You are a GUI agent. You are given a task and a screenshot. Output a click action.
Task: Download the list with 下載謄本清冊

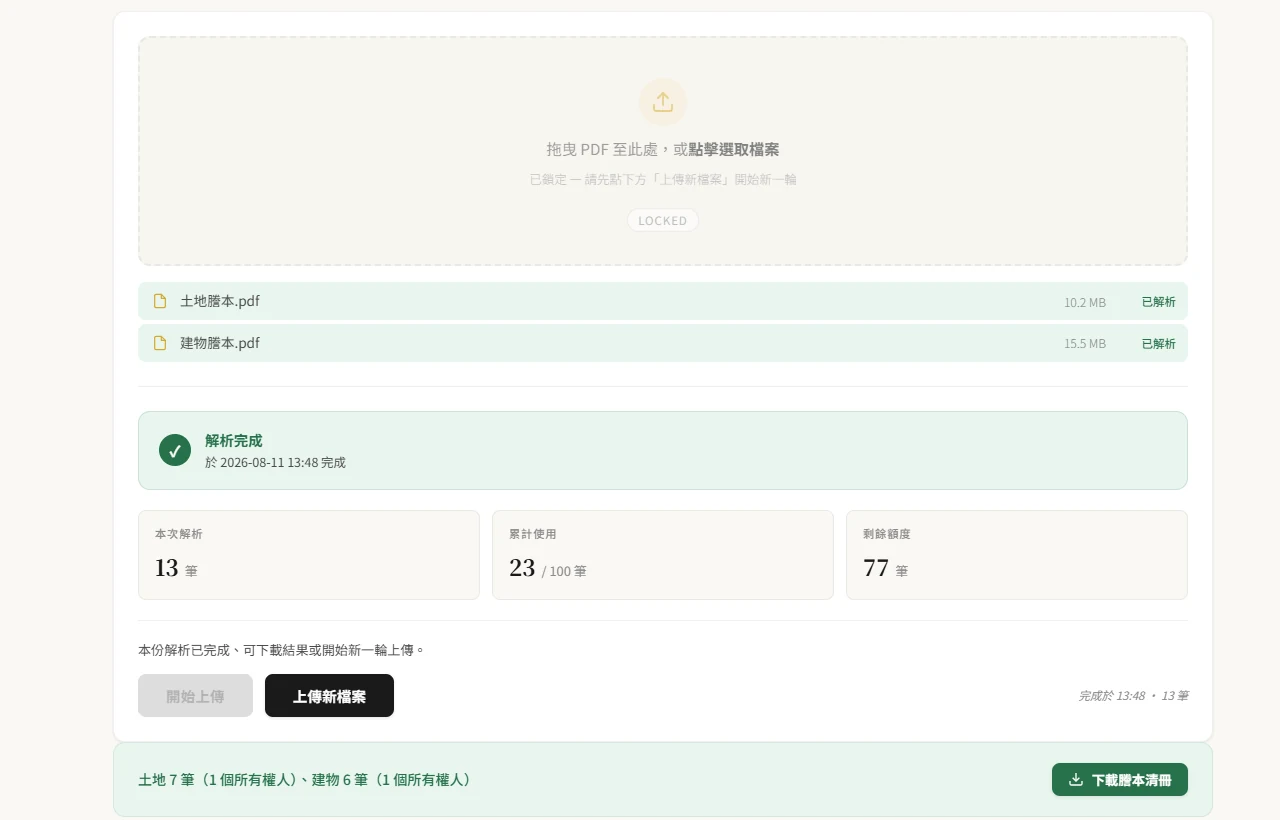pyautogui.click(x=1120, y=780)
